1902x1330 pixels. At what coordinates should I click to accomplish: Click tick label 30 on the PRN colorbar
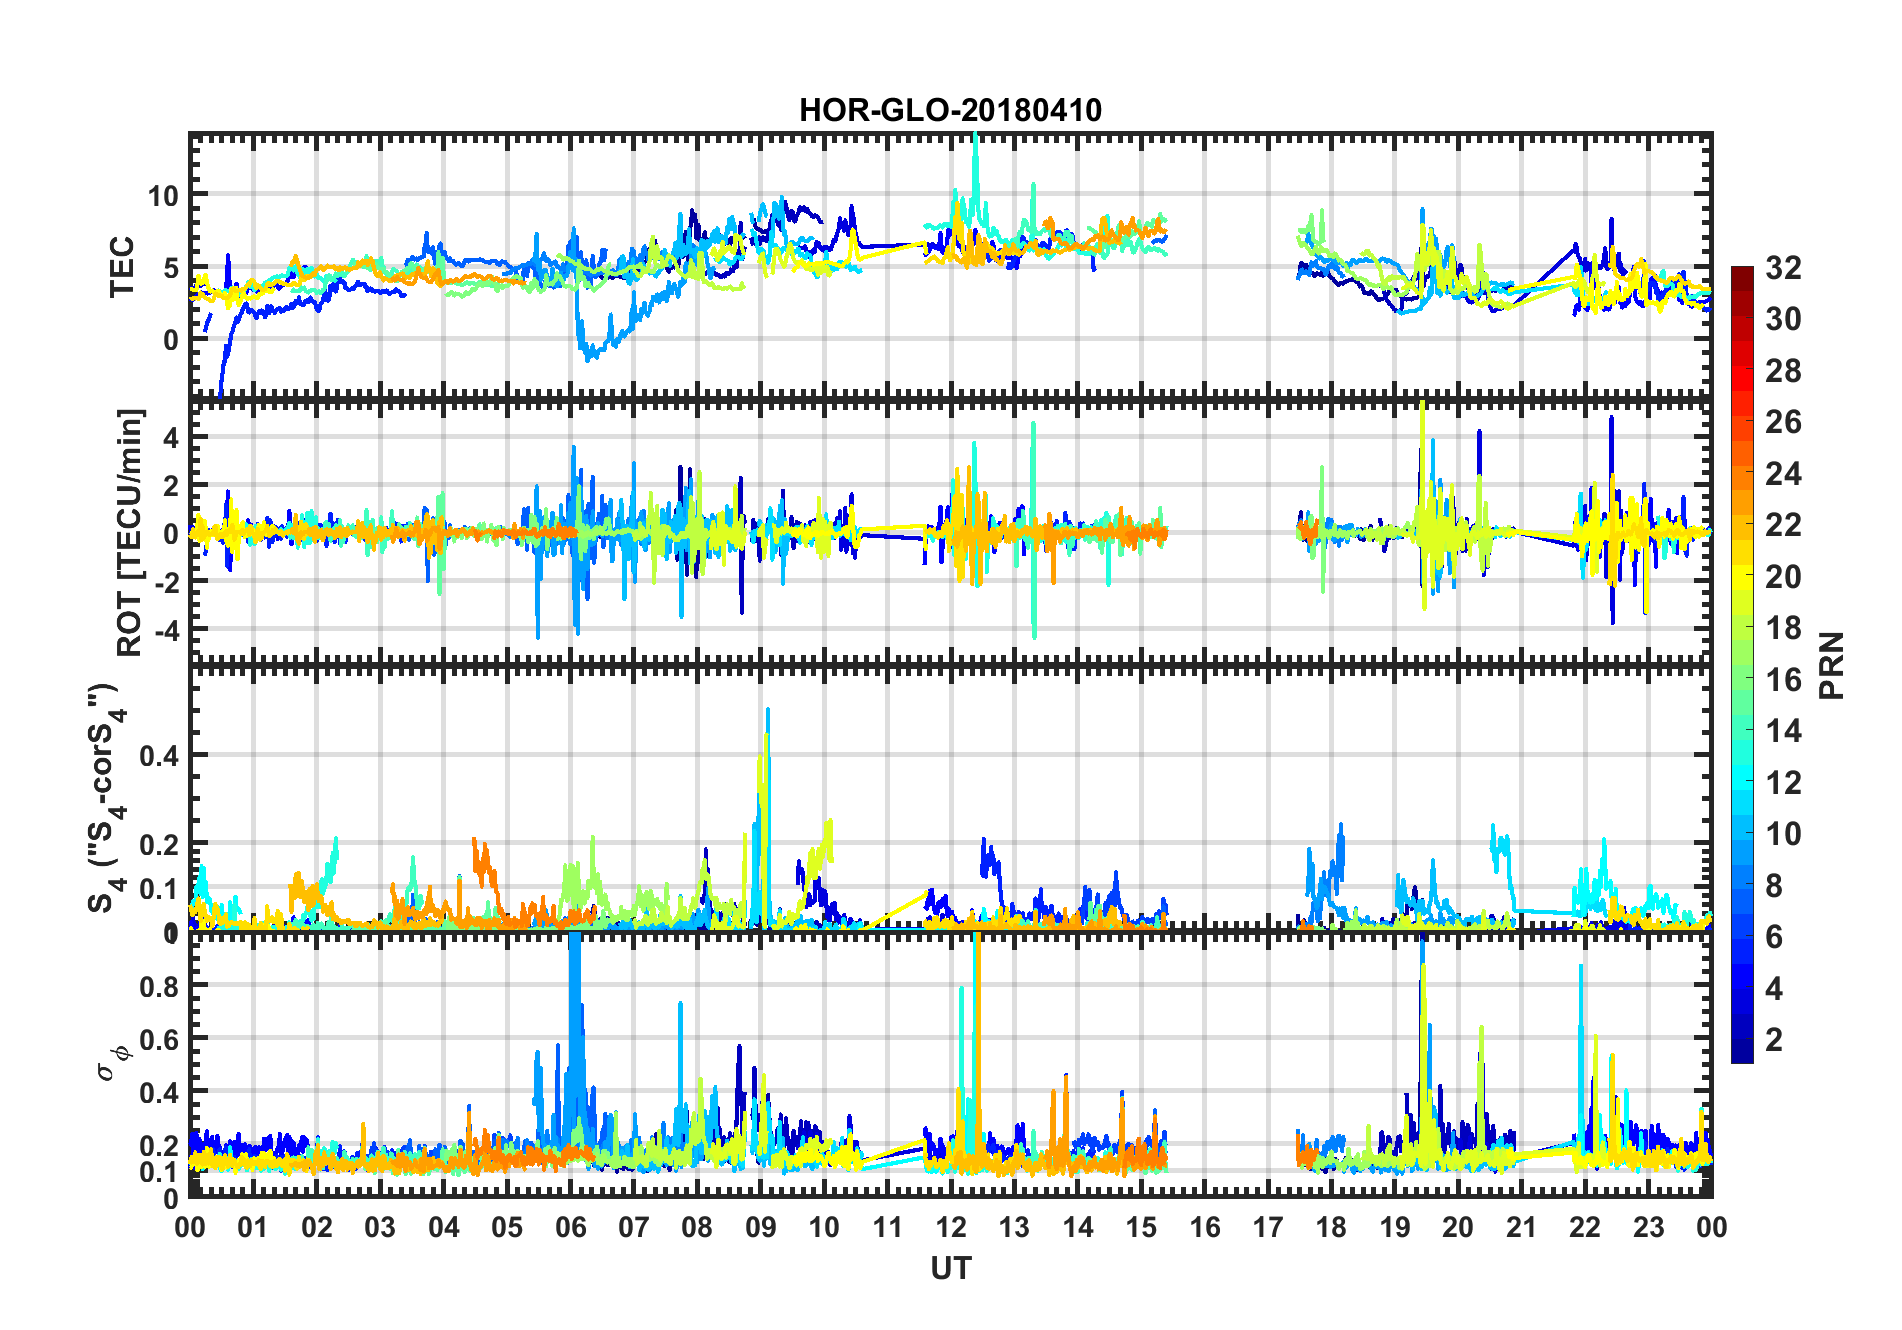[x=1783, y=319]
